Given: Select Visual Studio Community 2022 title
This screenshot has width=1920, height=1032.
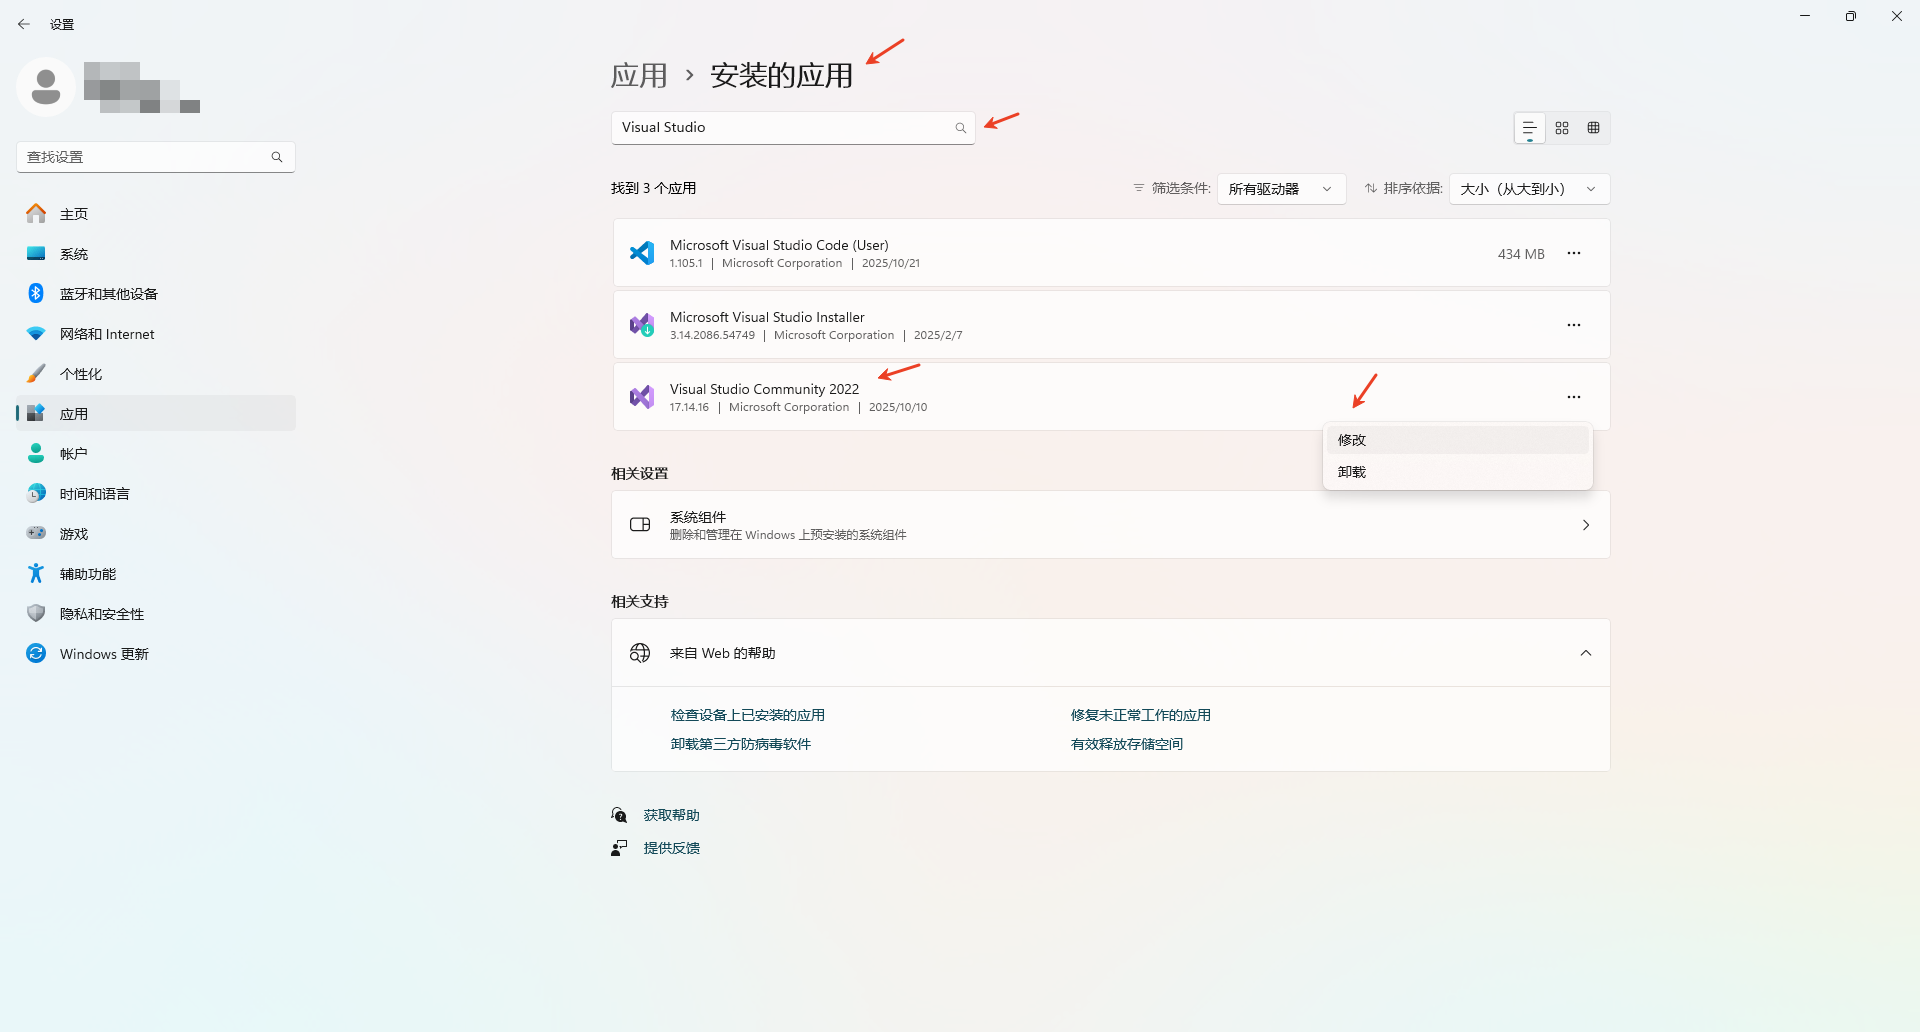Looking at the screenshot, I should click(x=764, y=389).
